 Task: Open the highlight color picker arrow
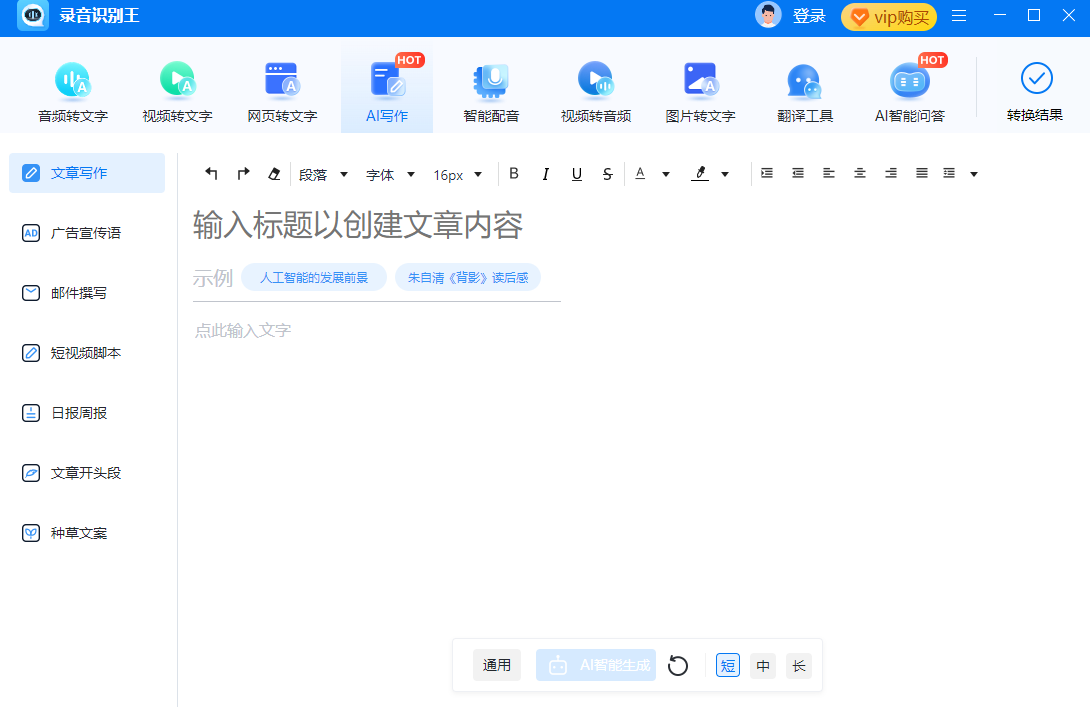(725, 175)
